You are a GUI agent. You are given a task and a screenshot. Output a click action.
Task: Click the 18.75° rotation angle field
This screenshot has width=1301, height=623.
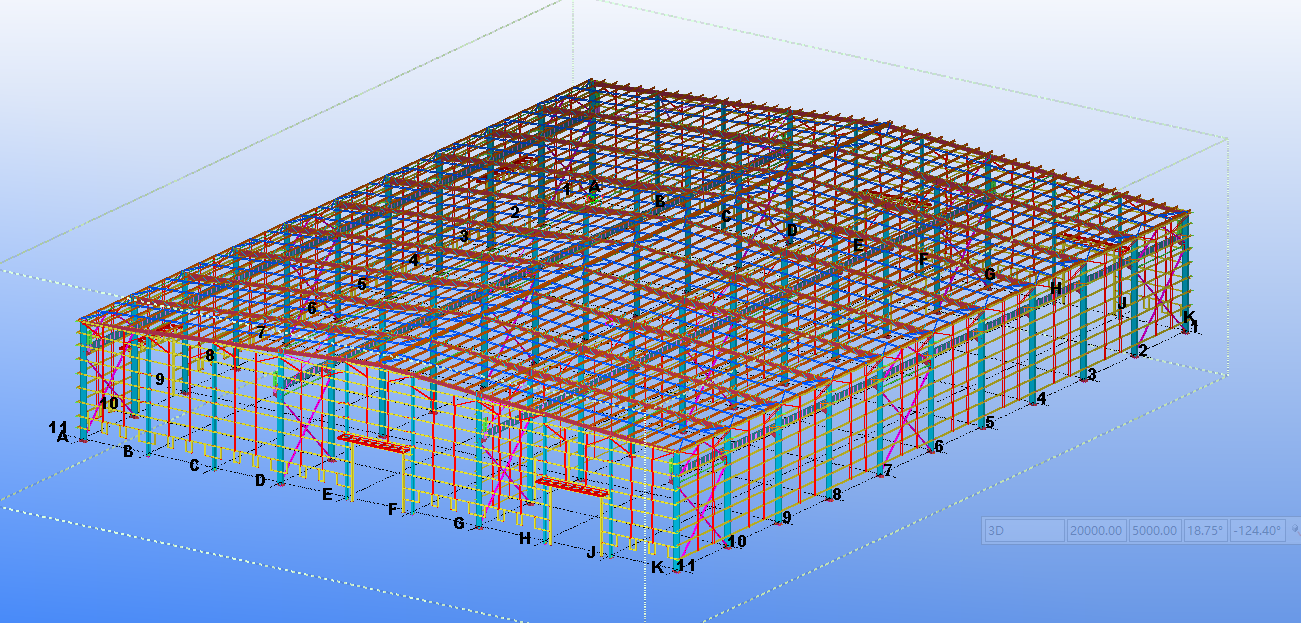click(1206, 531)
